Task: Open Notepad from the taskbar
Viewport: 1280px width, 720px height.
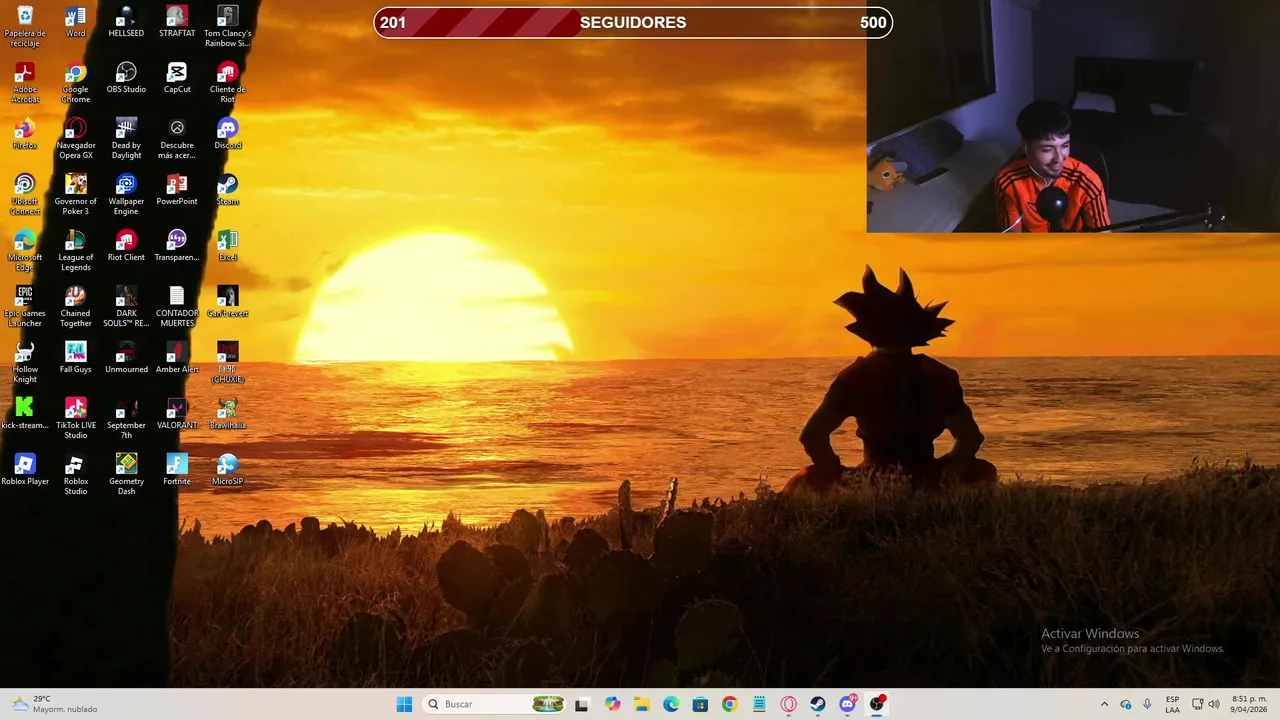Action: [x=759, y=704]
